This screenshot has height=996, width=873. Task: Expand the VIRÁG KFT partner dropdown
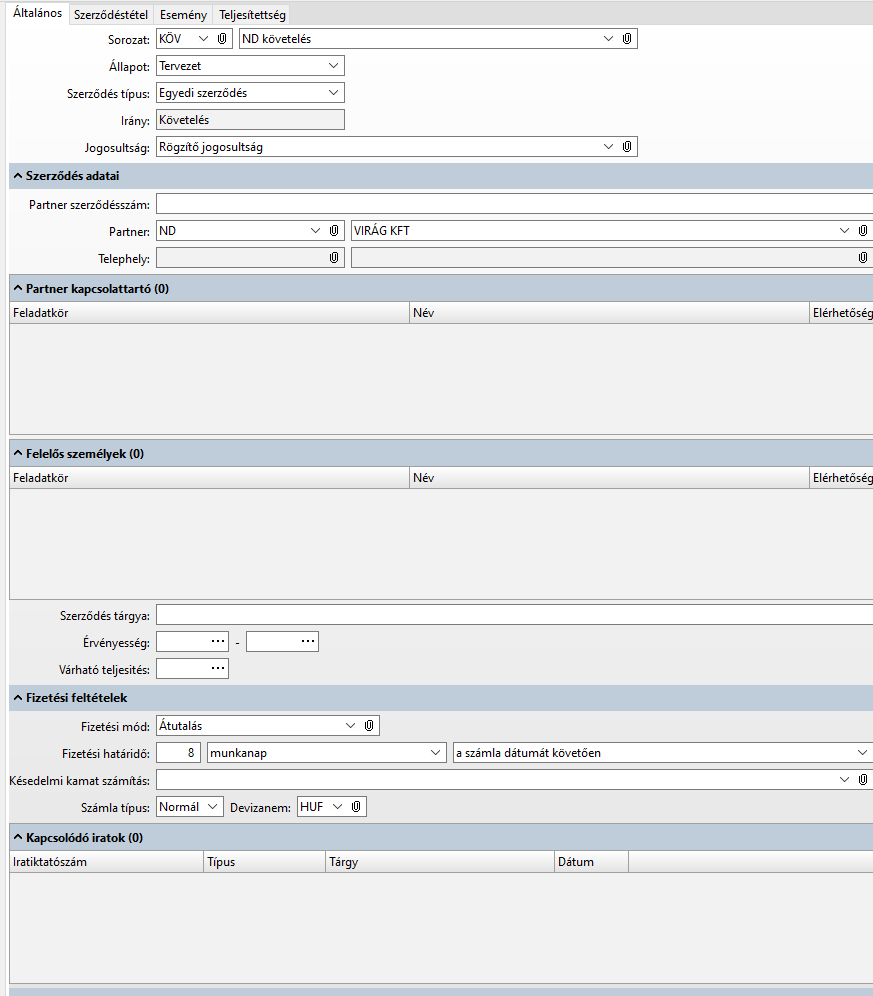click(x=844, y=231)
